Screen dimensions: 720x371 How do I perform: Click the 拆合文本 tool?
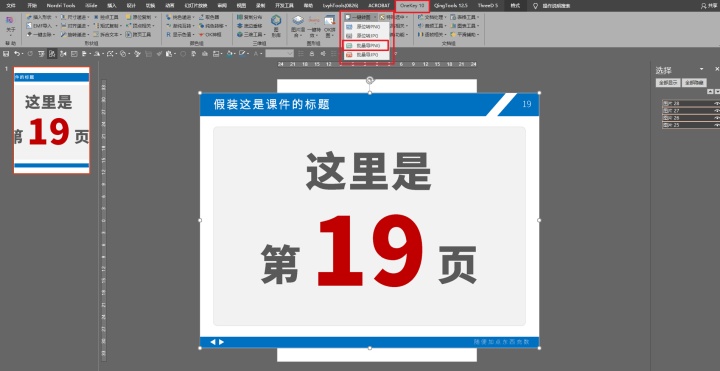coord(107,34)
